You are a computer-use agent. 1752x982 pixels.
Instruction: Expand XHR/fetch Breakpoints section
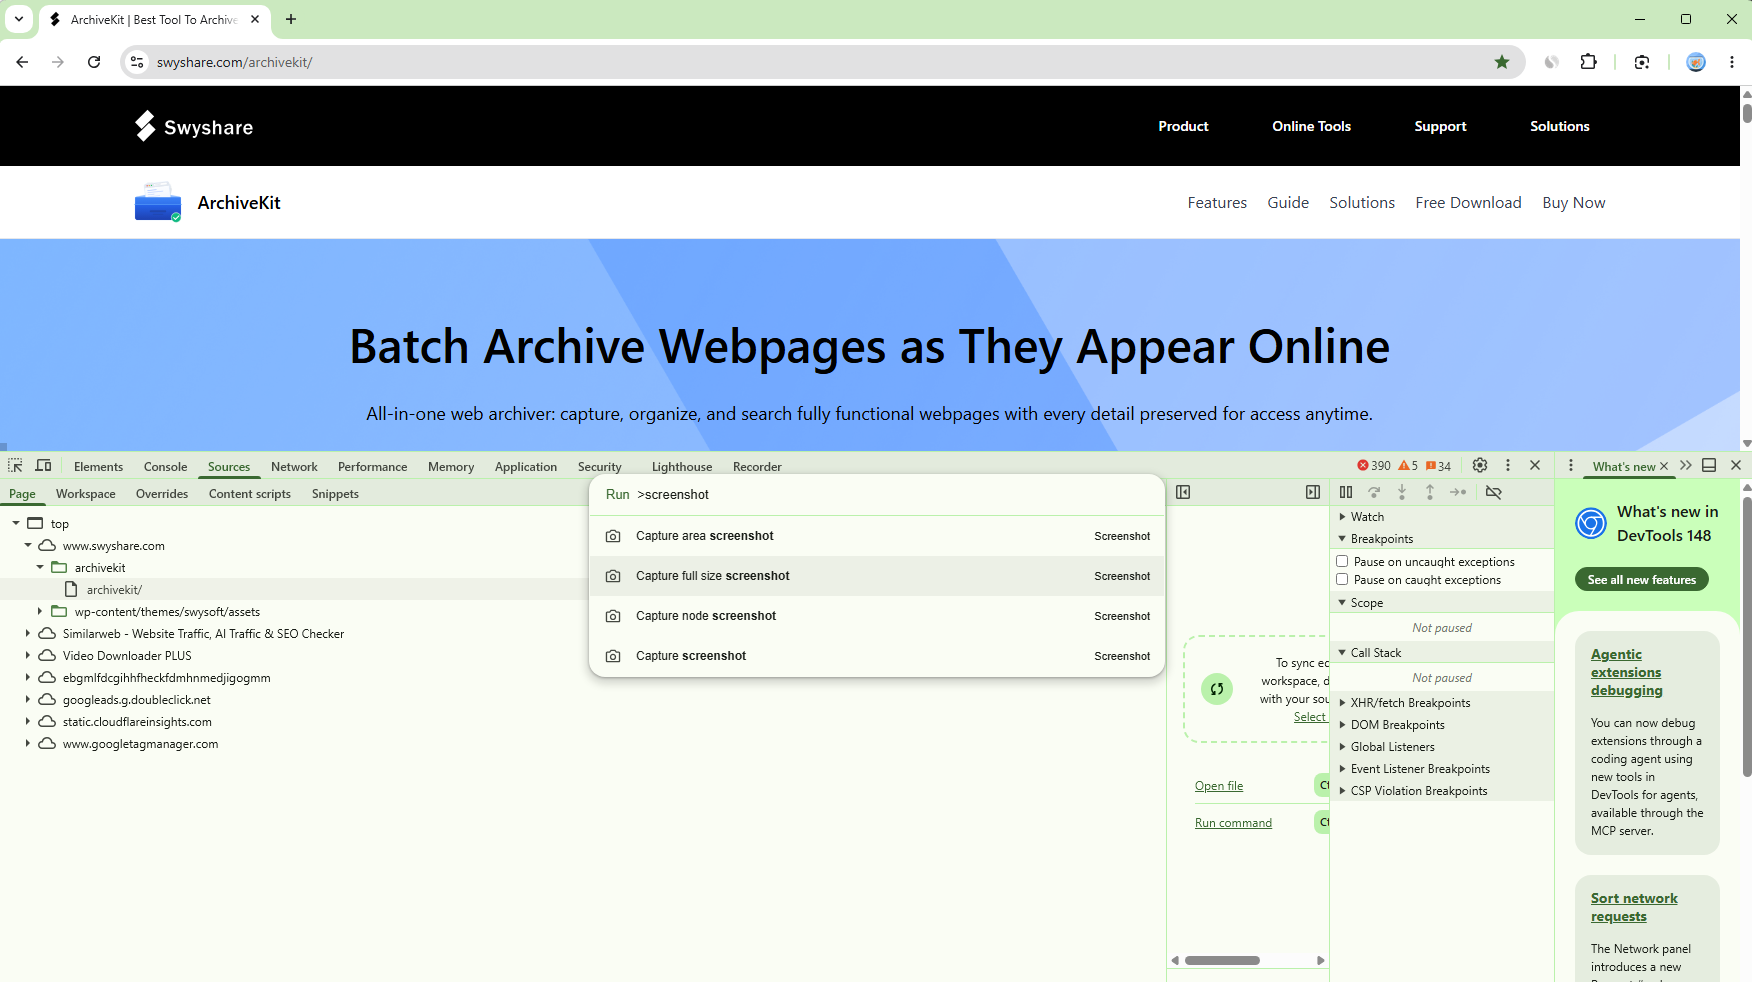[1342, 703]
